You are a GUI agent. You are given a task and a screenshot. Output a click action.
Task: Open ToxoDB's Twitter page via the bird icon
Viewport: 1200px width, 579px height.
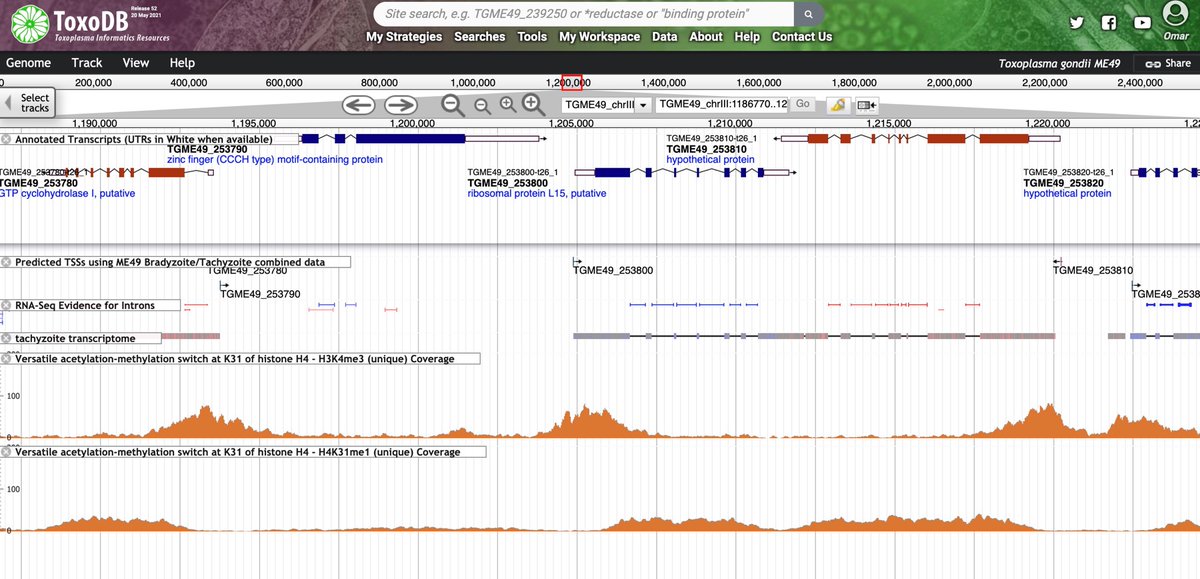point(1076,22)
